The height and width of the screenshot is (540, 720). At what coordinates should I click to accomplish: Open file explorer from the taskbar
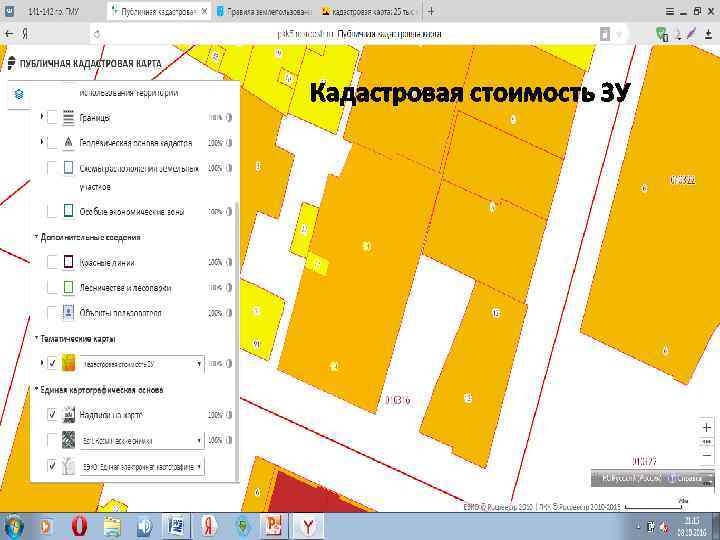112,527
